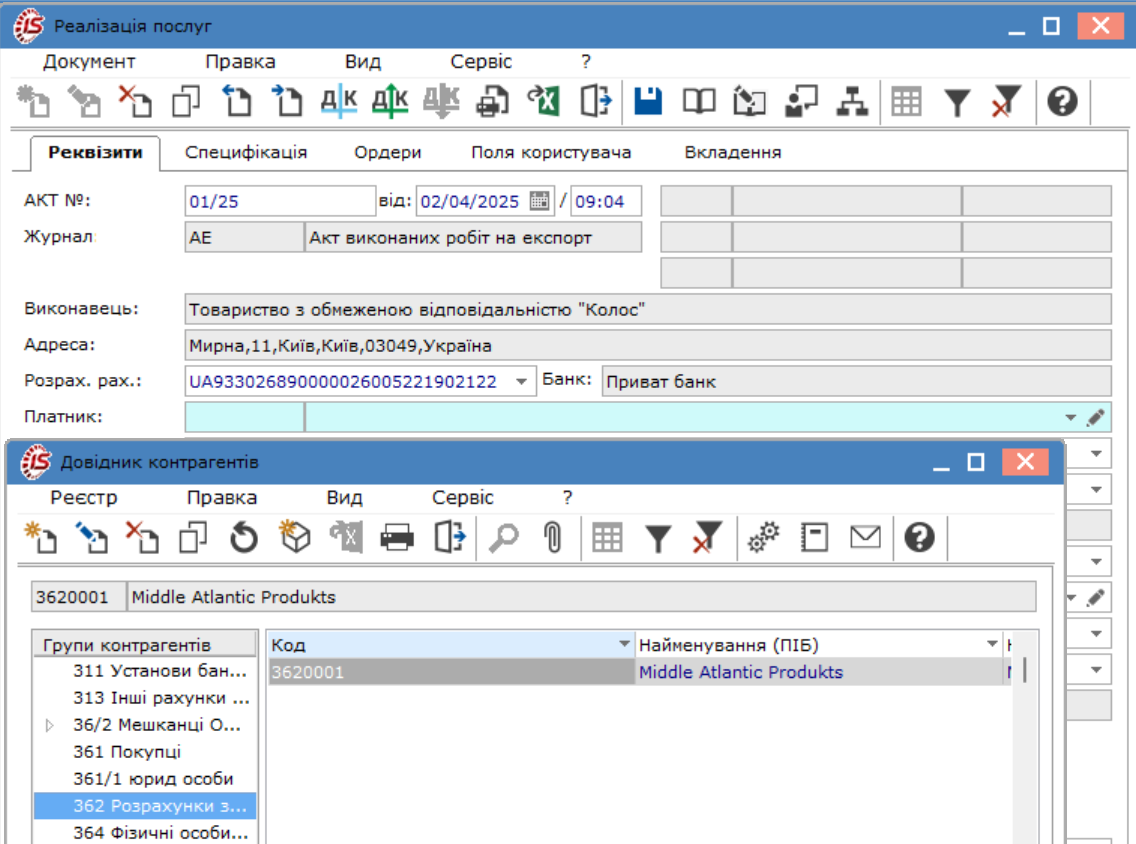This screenshot has width=1136, height=844.
Task: Switch to the Поля користувача tab
Action: tap(551, 153)
